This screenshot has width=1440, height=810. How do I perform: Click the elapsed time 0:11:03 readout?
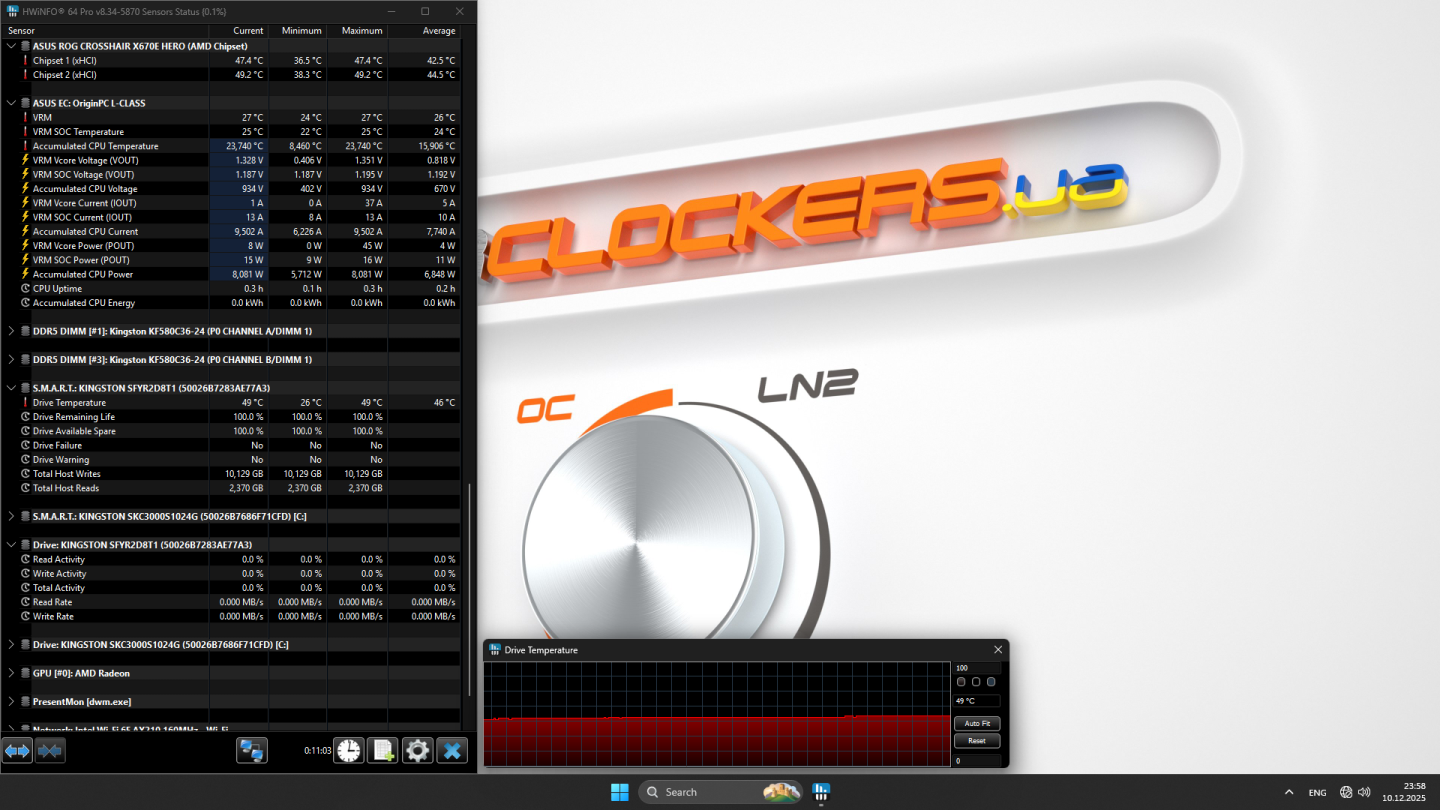coord(317,750)
